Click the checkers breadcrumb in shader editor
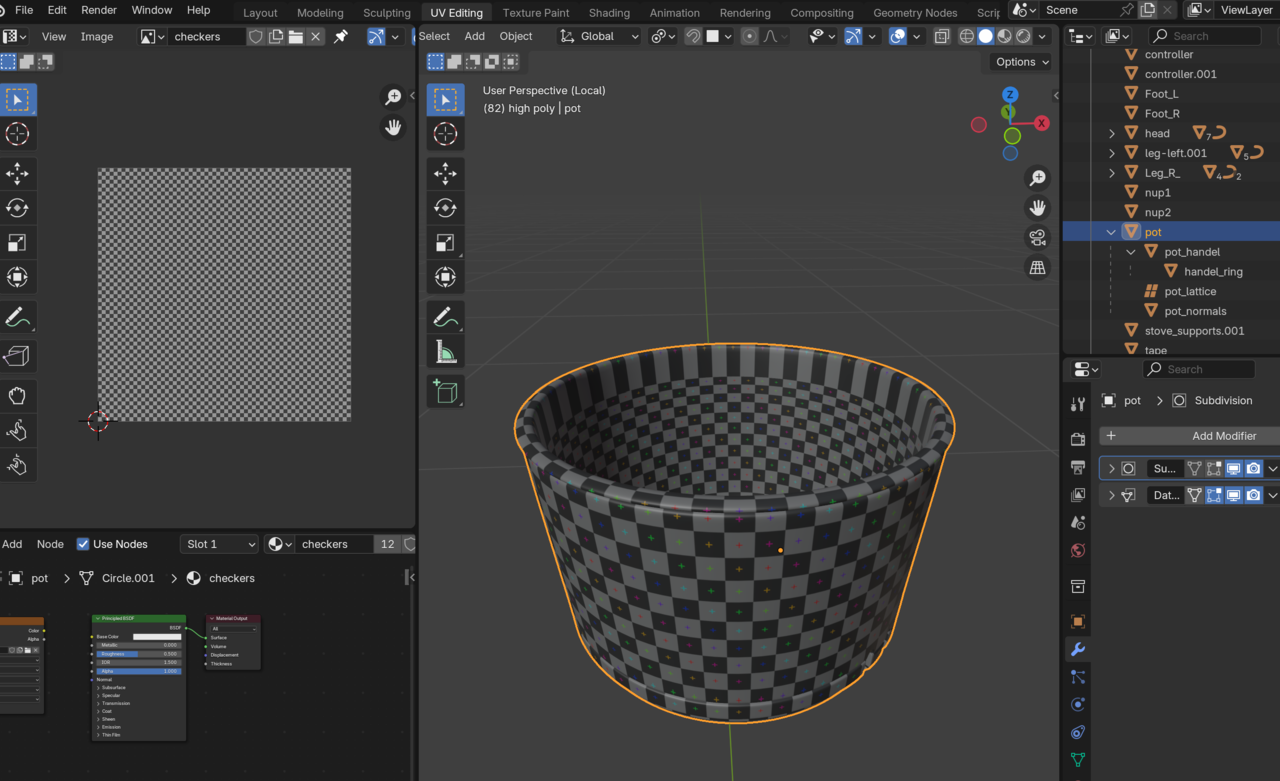 (232, 578)
